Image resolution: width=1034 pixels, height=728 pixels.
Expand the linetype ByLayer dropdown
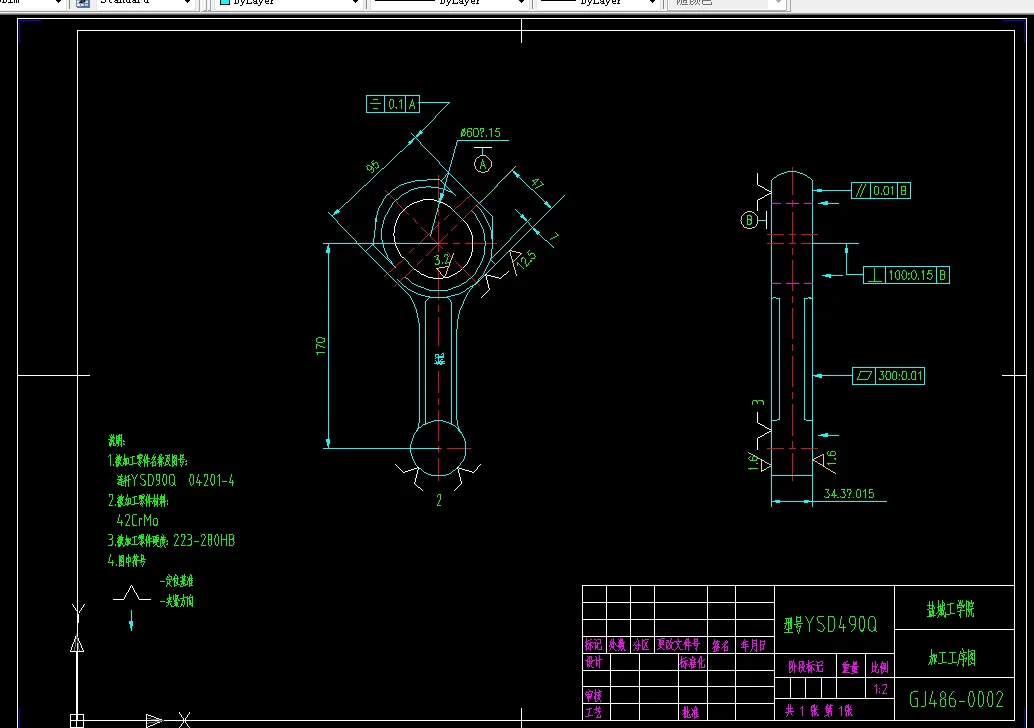pyautogui.click(x=449, y=3)
